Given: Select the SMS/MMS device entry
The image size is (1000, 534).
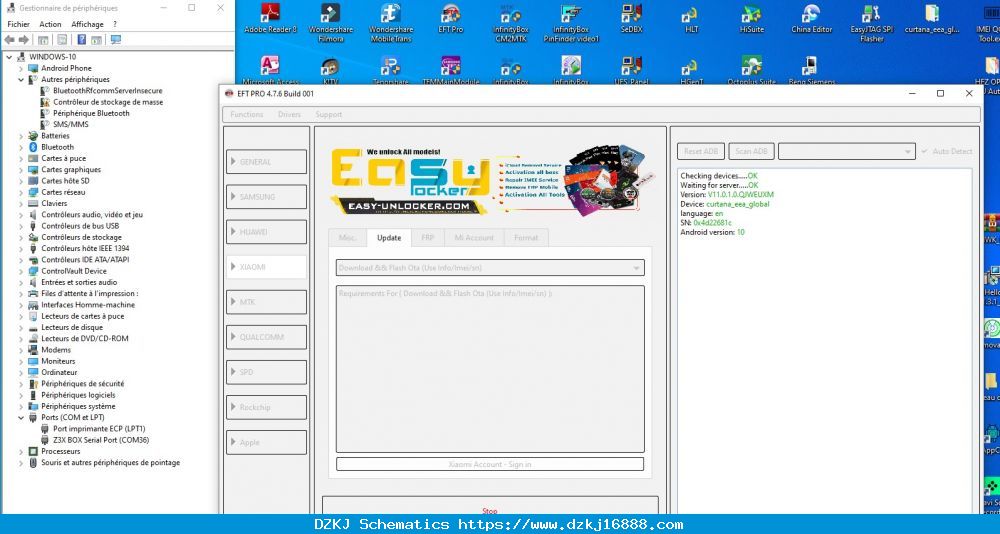Looking at the screenshot, I should tap(70, 124).
